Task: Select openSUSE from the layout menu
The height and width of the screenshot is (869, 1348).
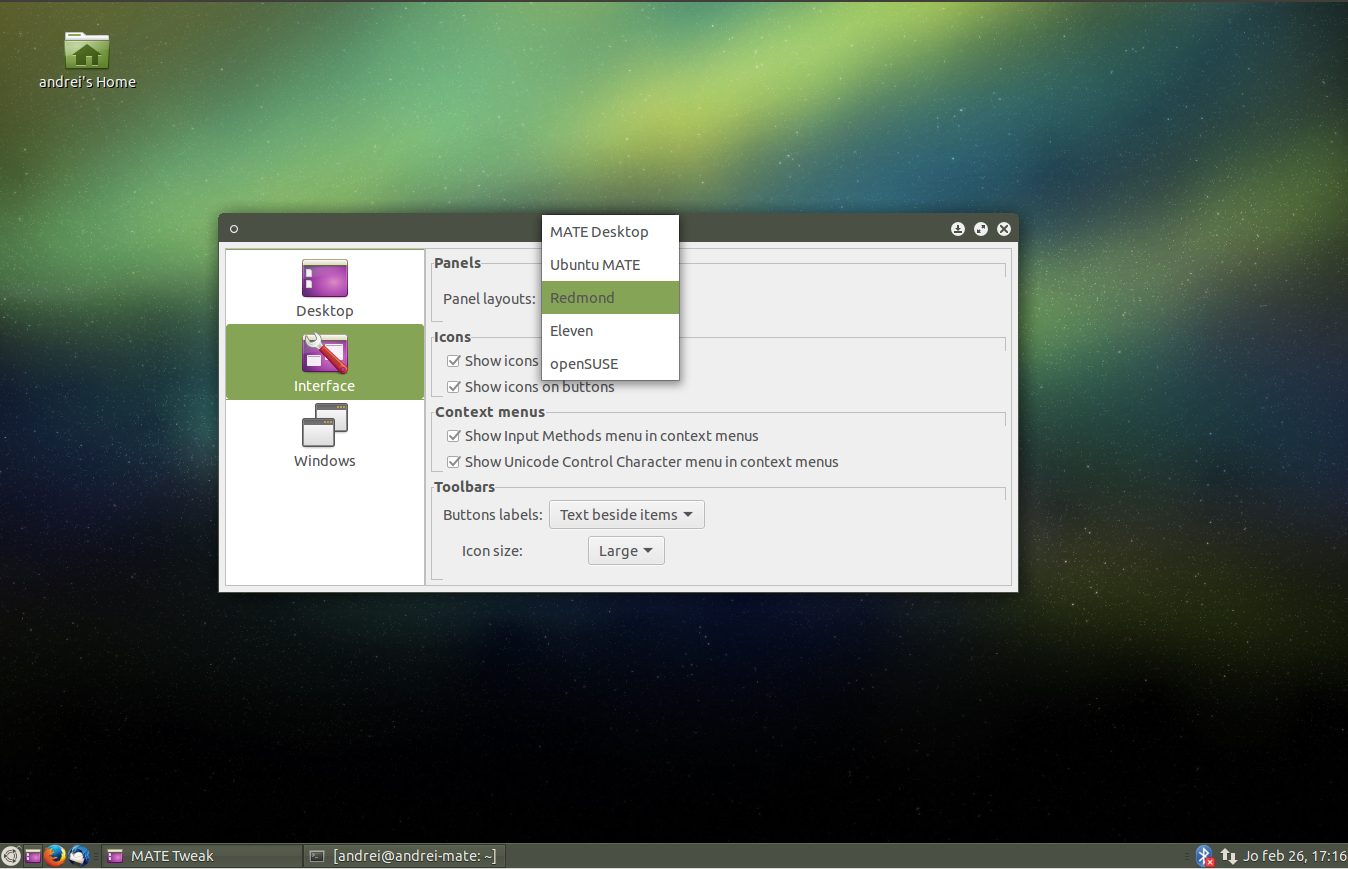Action: (x=610, y=363)
